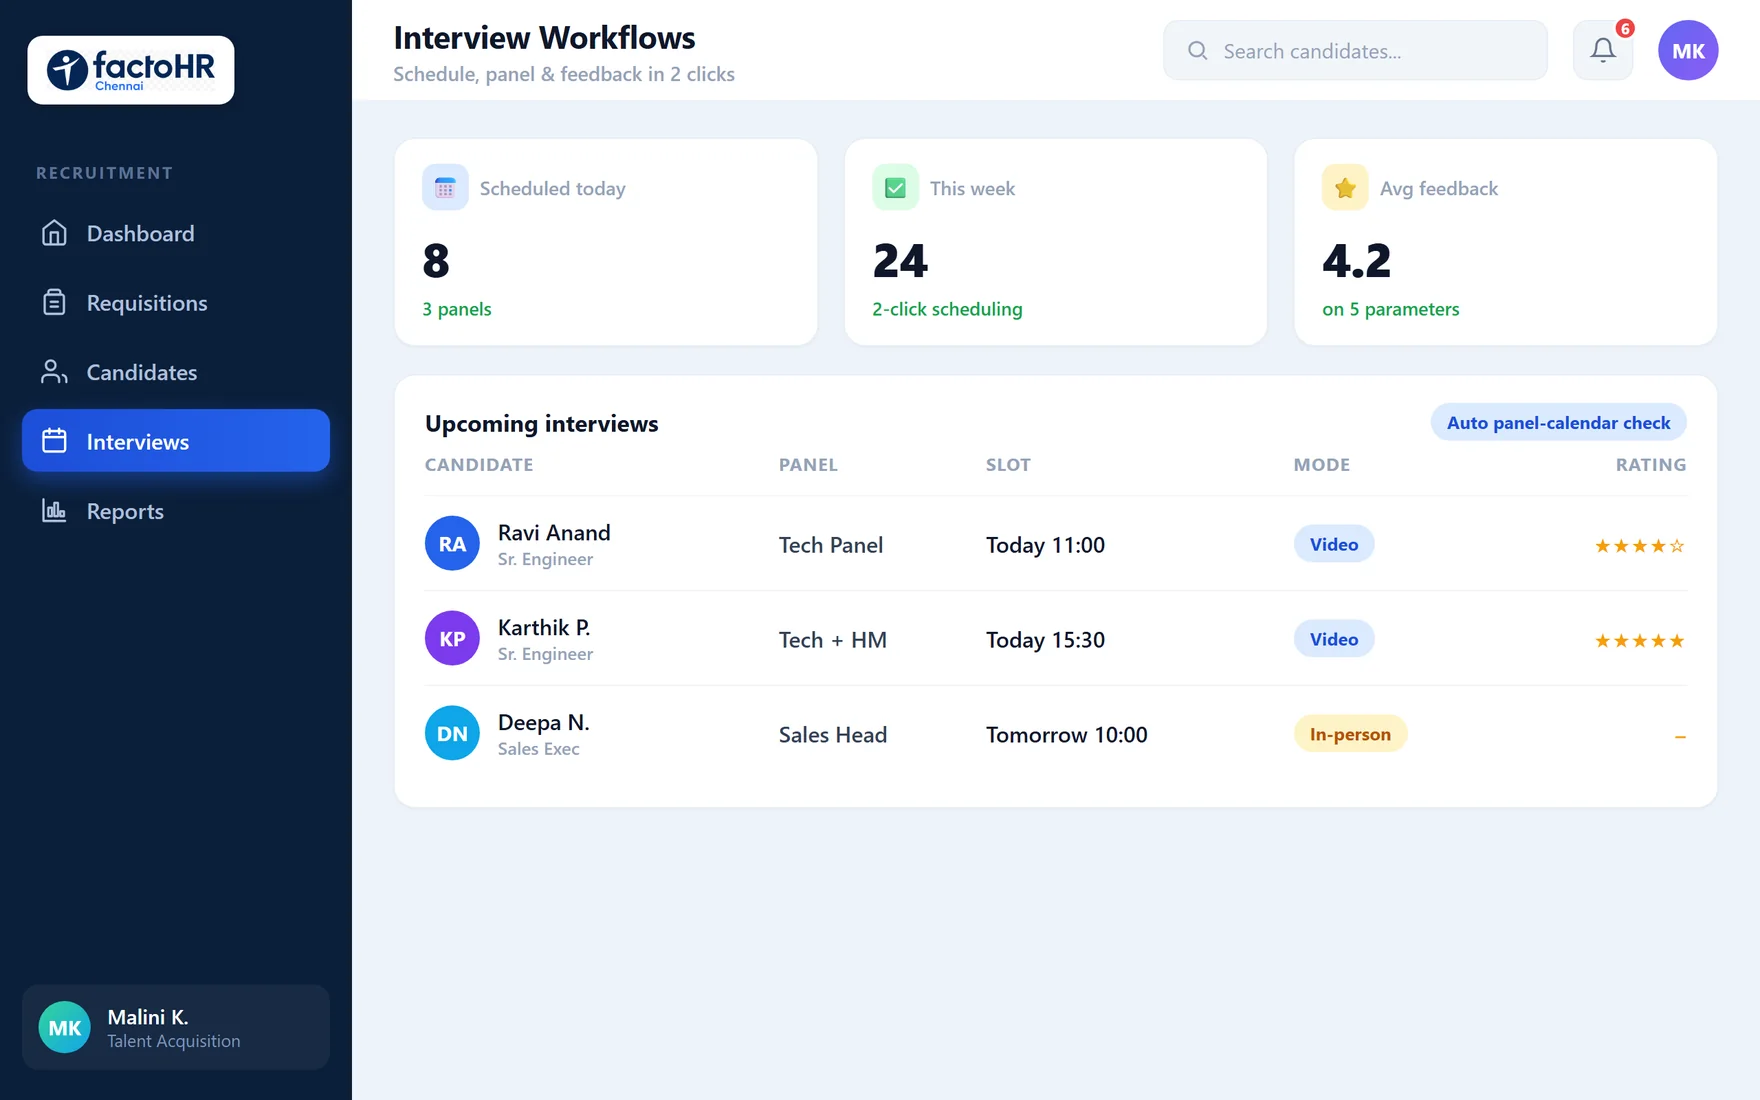
Task: Click the SLOT column header
Action: click(x=1008, y=465)
